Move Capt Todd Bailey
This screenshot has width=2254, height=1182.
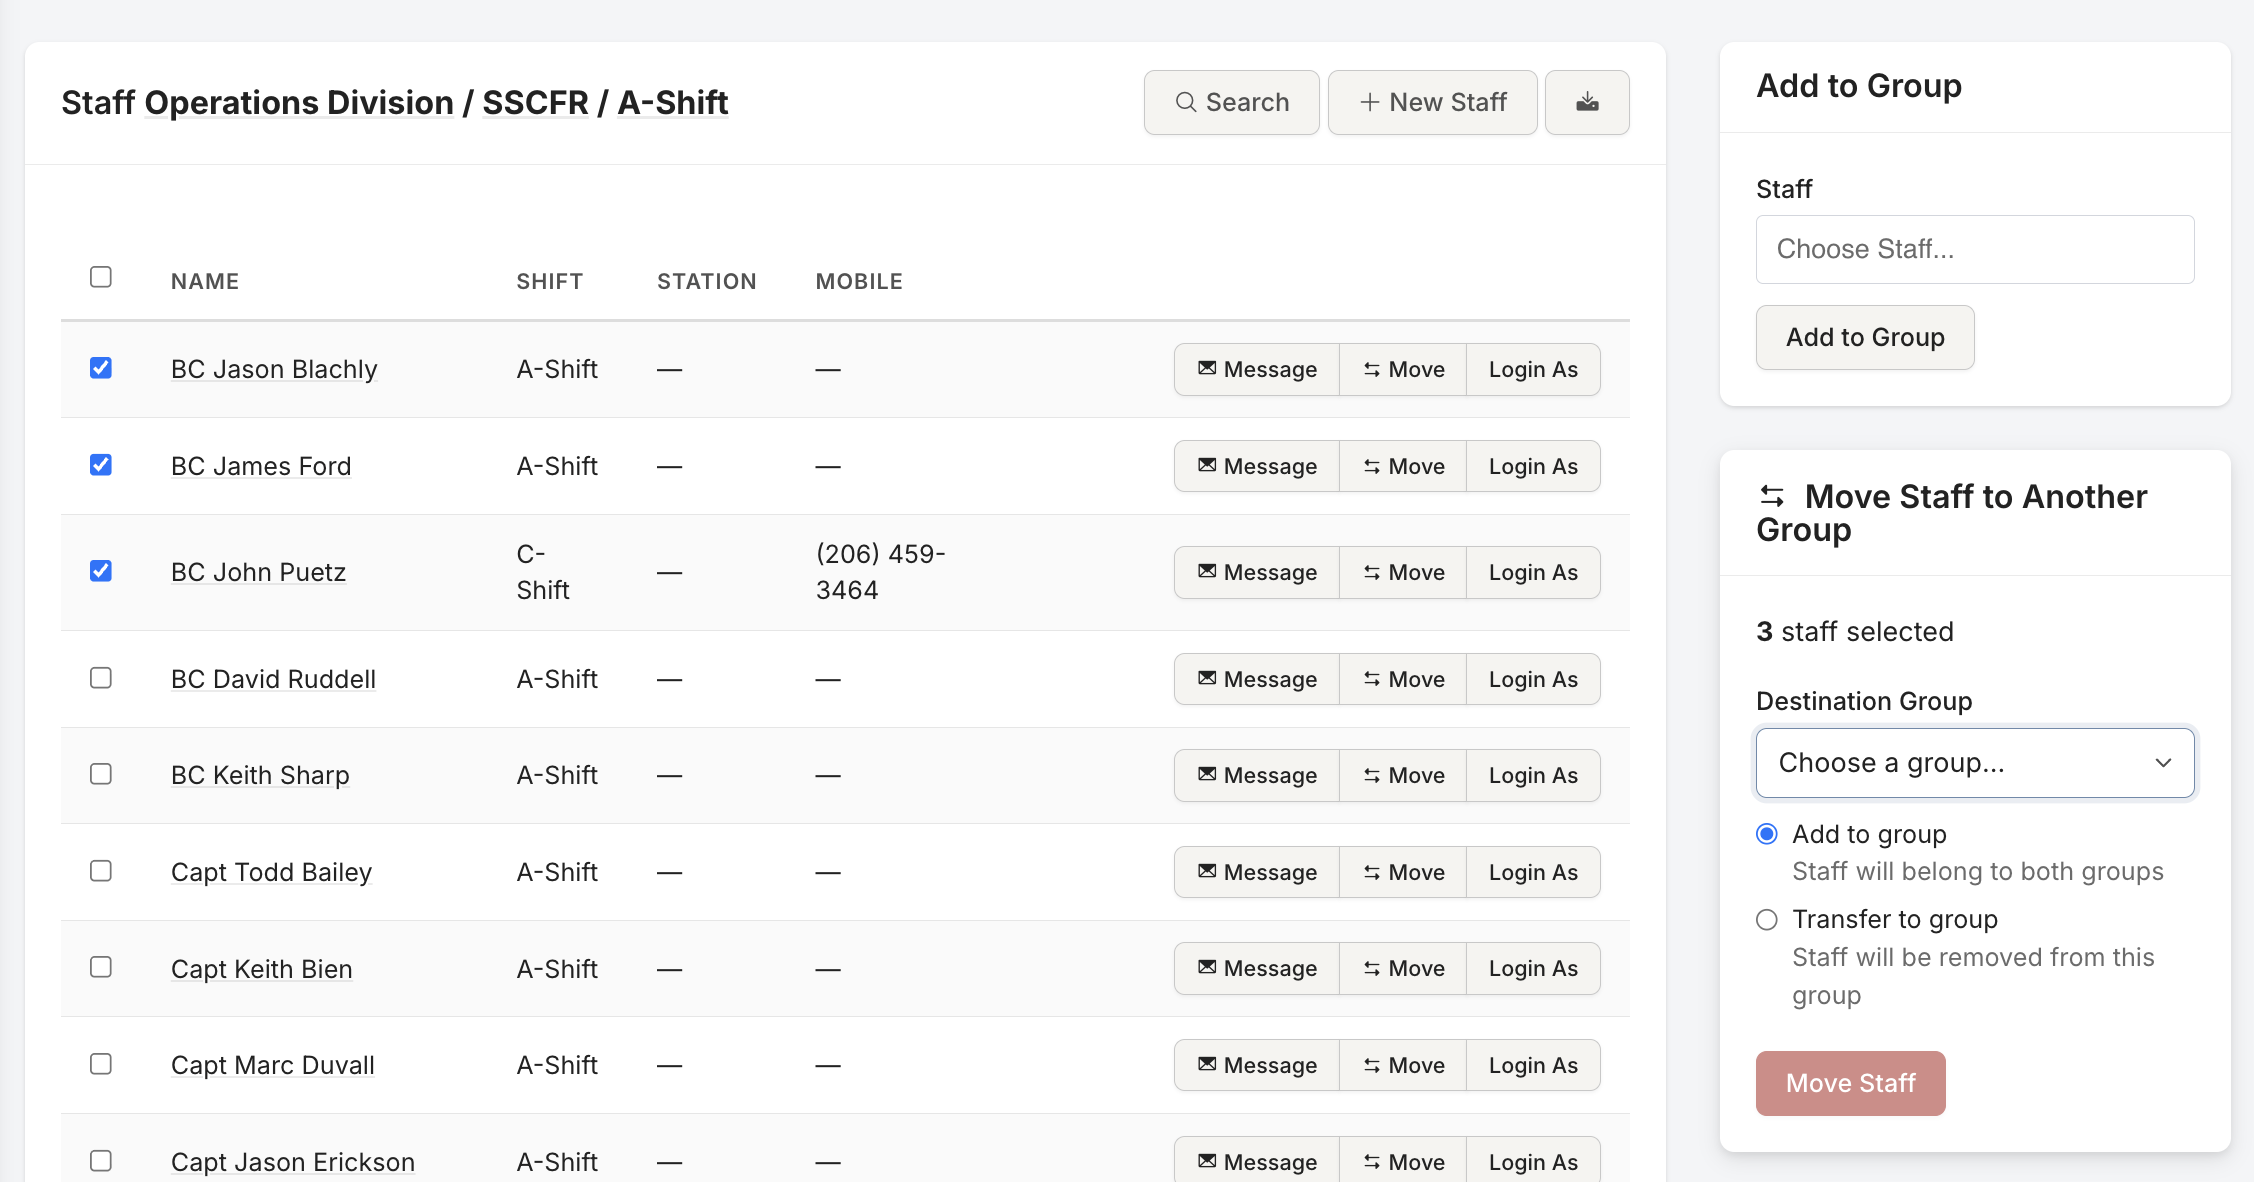[1403, 872]
